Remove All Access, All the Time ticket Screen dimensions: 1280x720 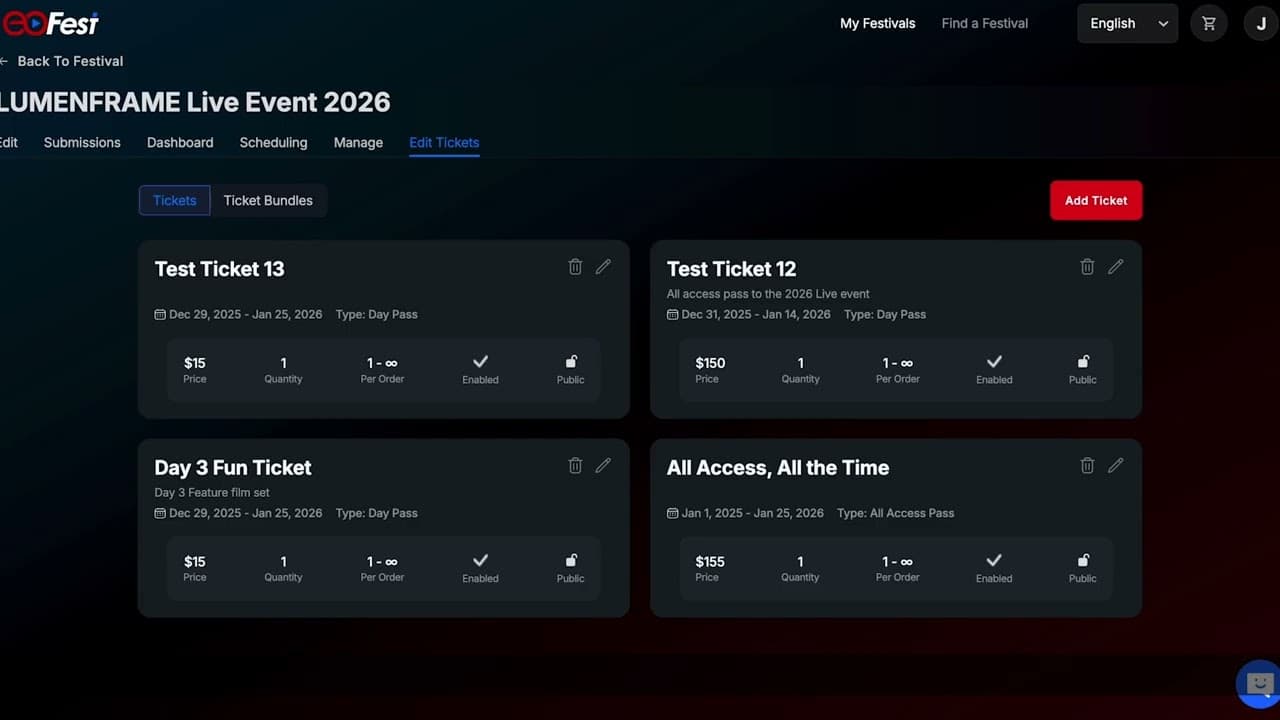click(x=1087, y=465)
